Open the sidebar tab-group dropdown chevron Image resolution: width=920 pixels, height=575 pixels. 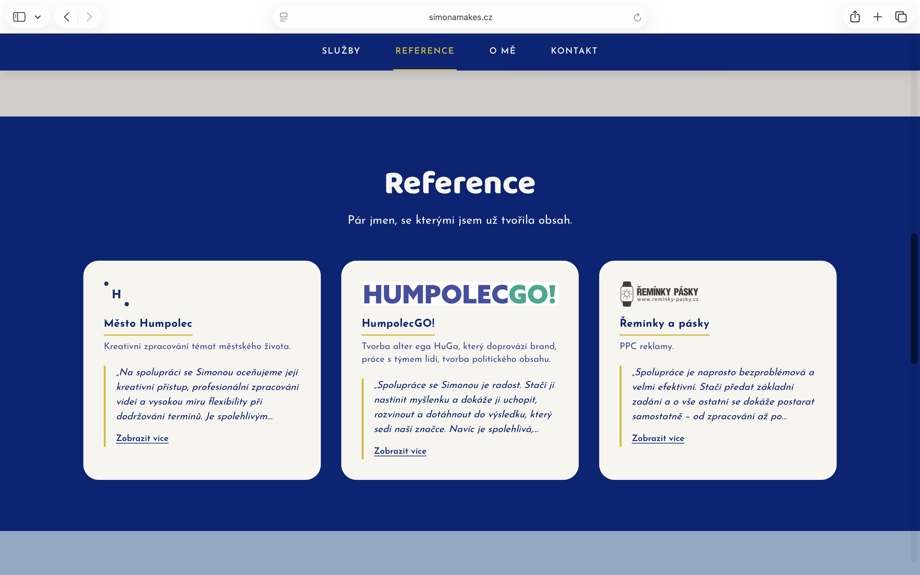pos(38,17)
